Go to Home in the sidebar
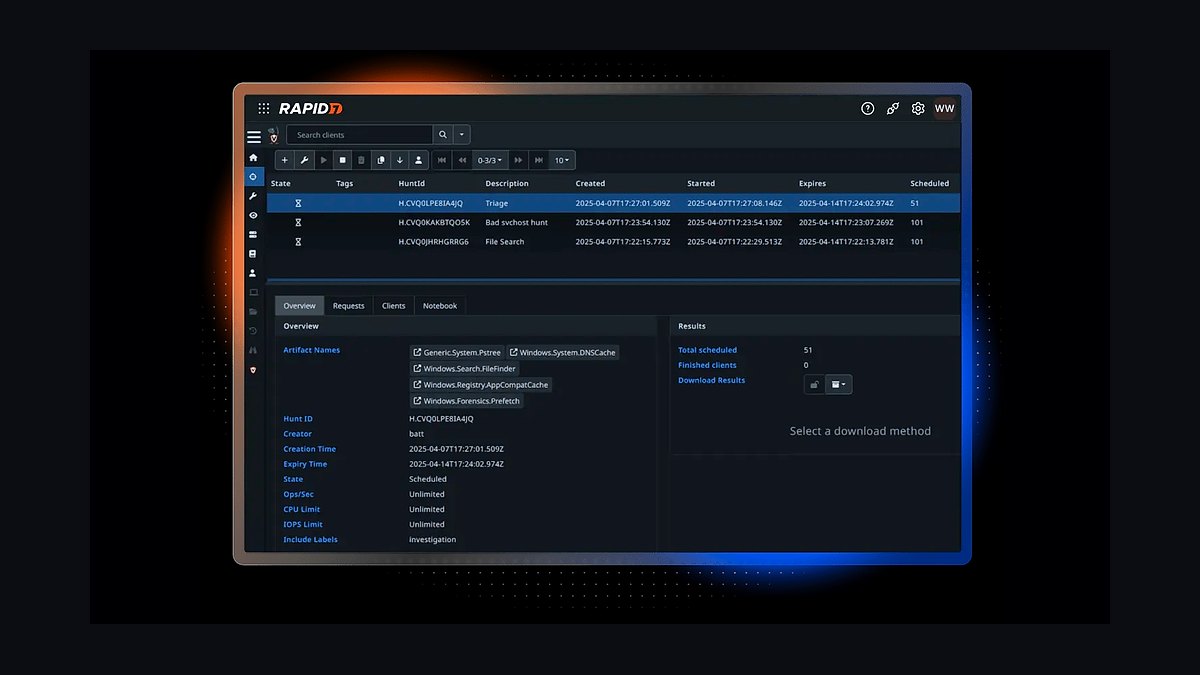The width and height of the screenshot is (1200, 675). [x=253, y=157]
